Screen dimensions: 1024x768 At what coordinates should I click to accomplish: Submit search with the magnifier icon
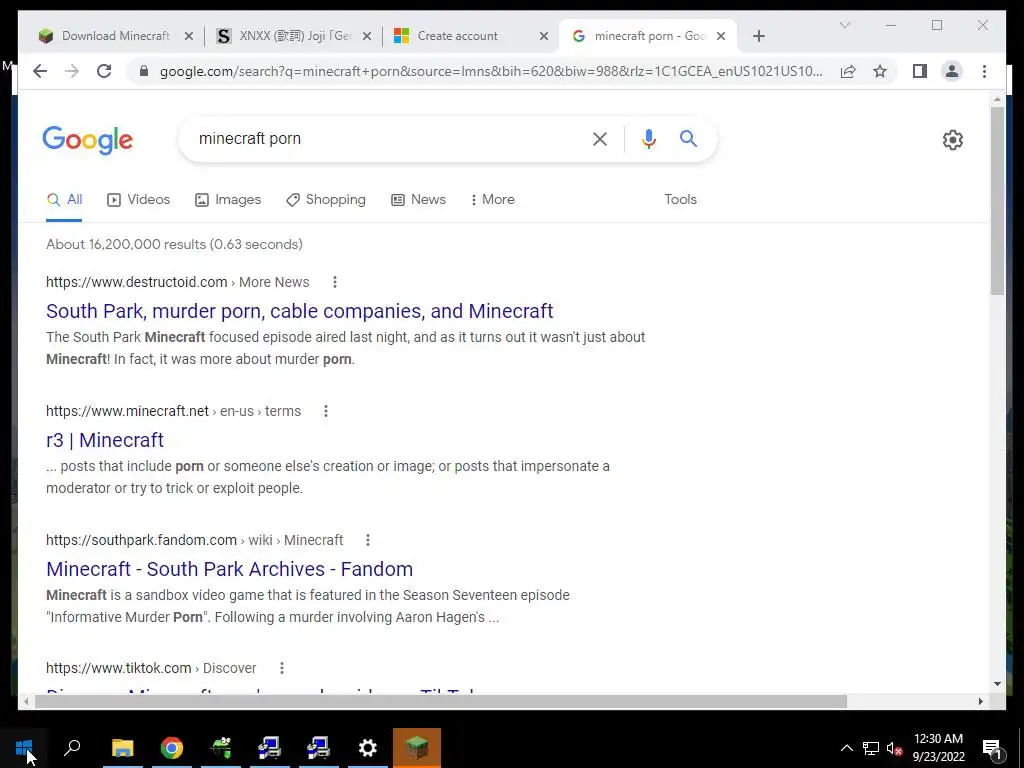pos(688,138)
